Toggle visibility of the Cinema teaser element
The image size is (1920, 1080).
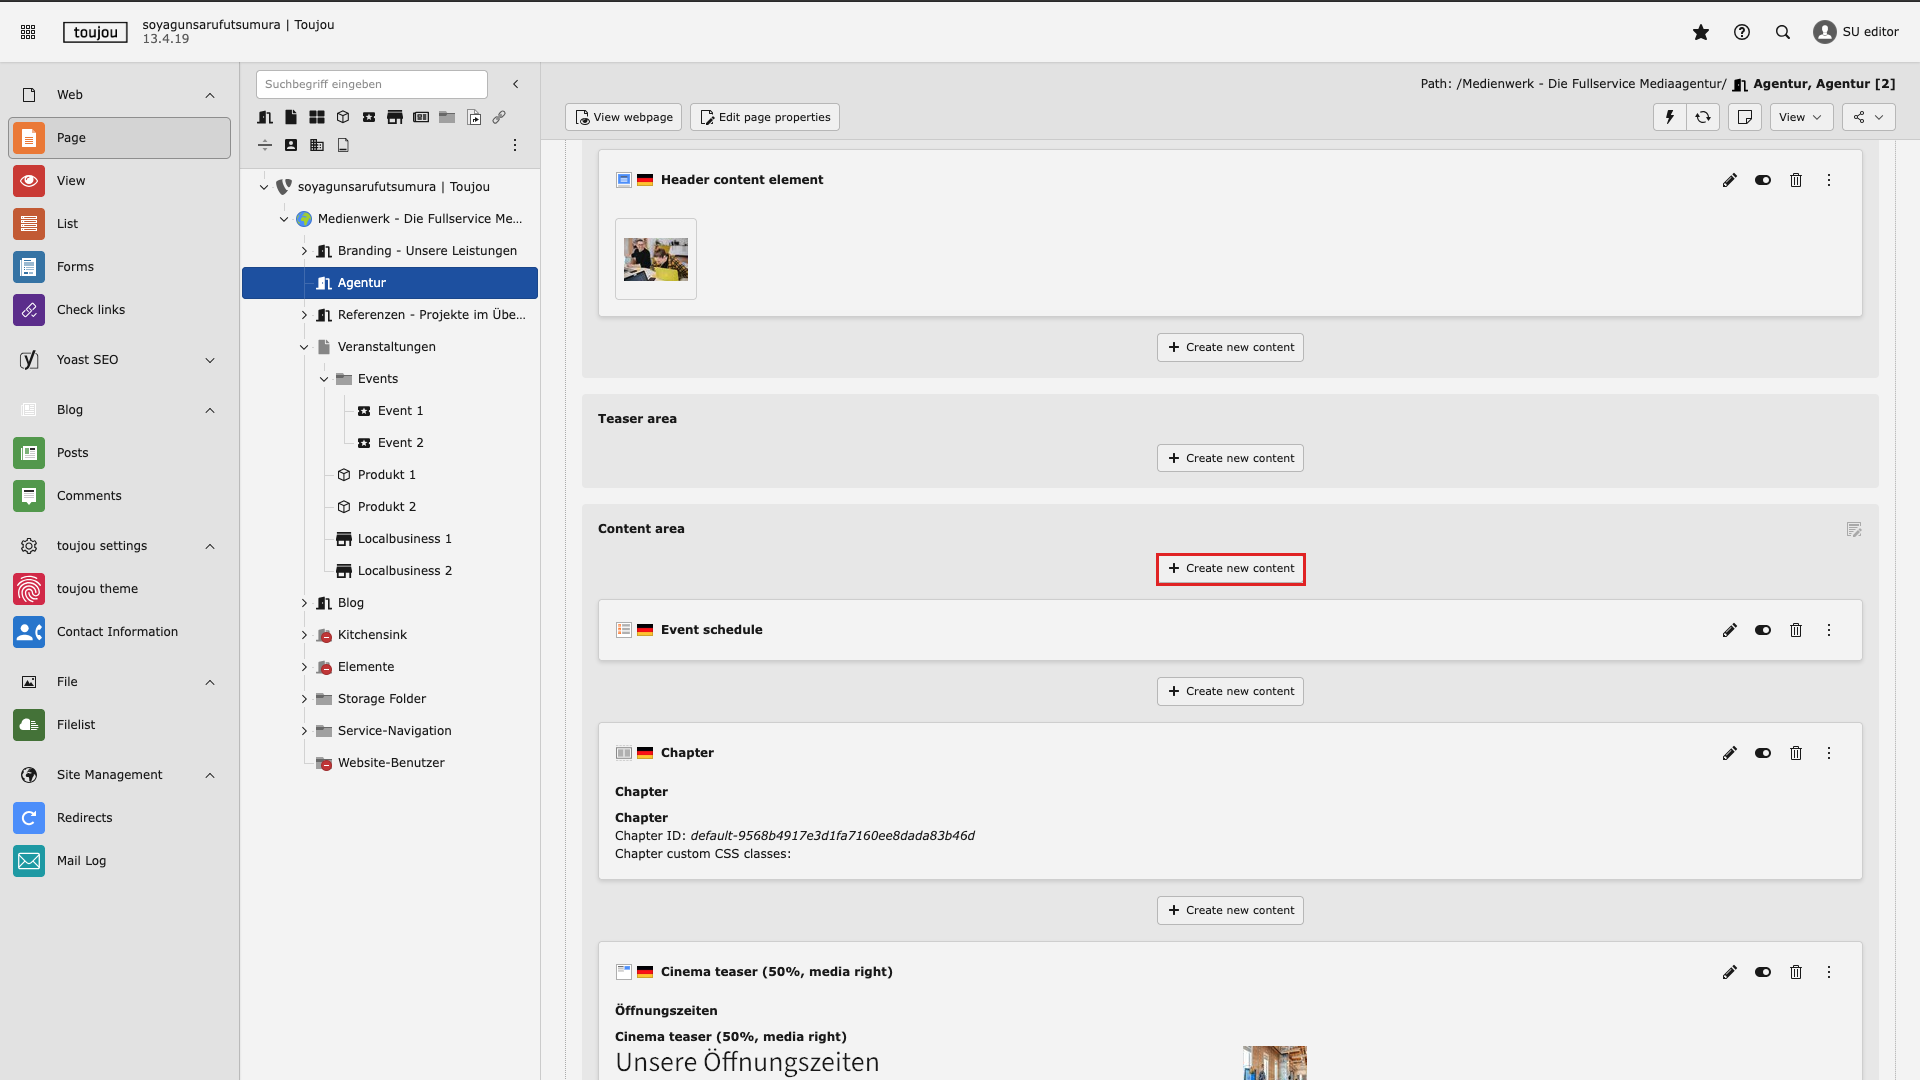tap(1762, 972)
